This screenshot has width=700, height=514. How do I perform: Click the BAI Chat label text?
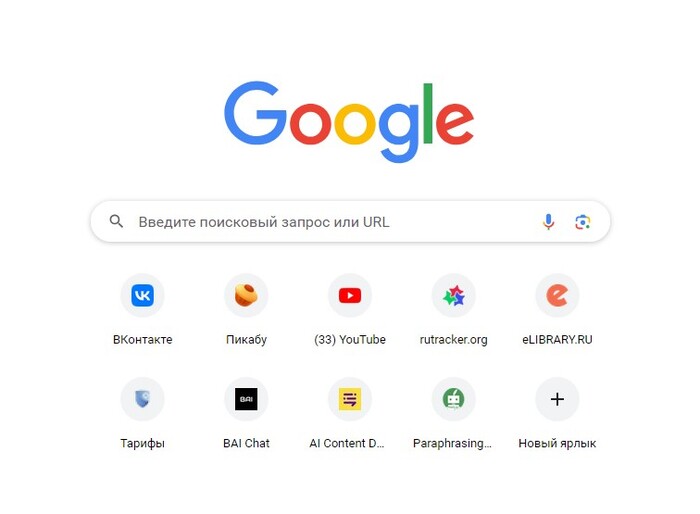click(x=246, y=443)
